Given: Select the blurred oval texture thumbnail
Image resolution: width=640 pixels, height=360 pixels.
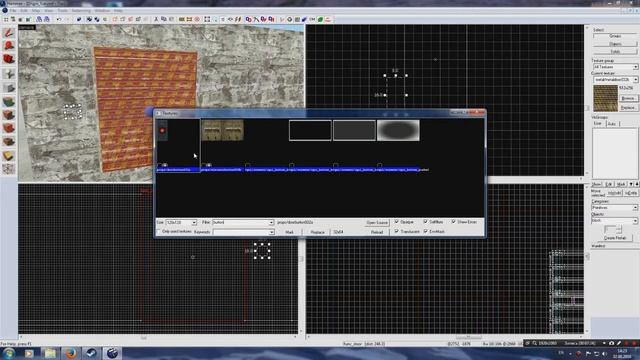Looking at the screenshot, I should [398, 131].
